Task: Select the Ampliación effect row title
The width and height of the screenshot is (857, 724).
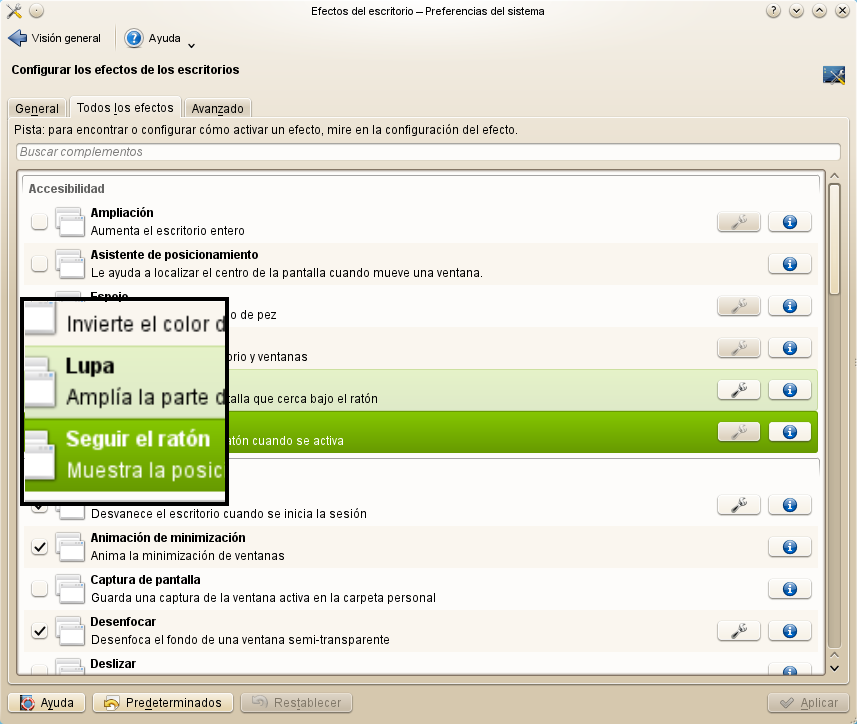Action: coord(122,213)
